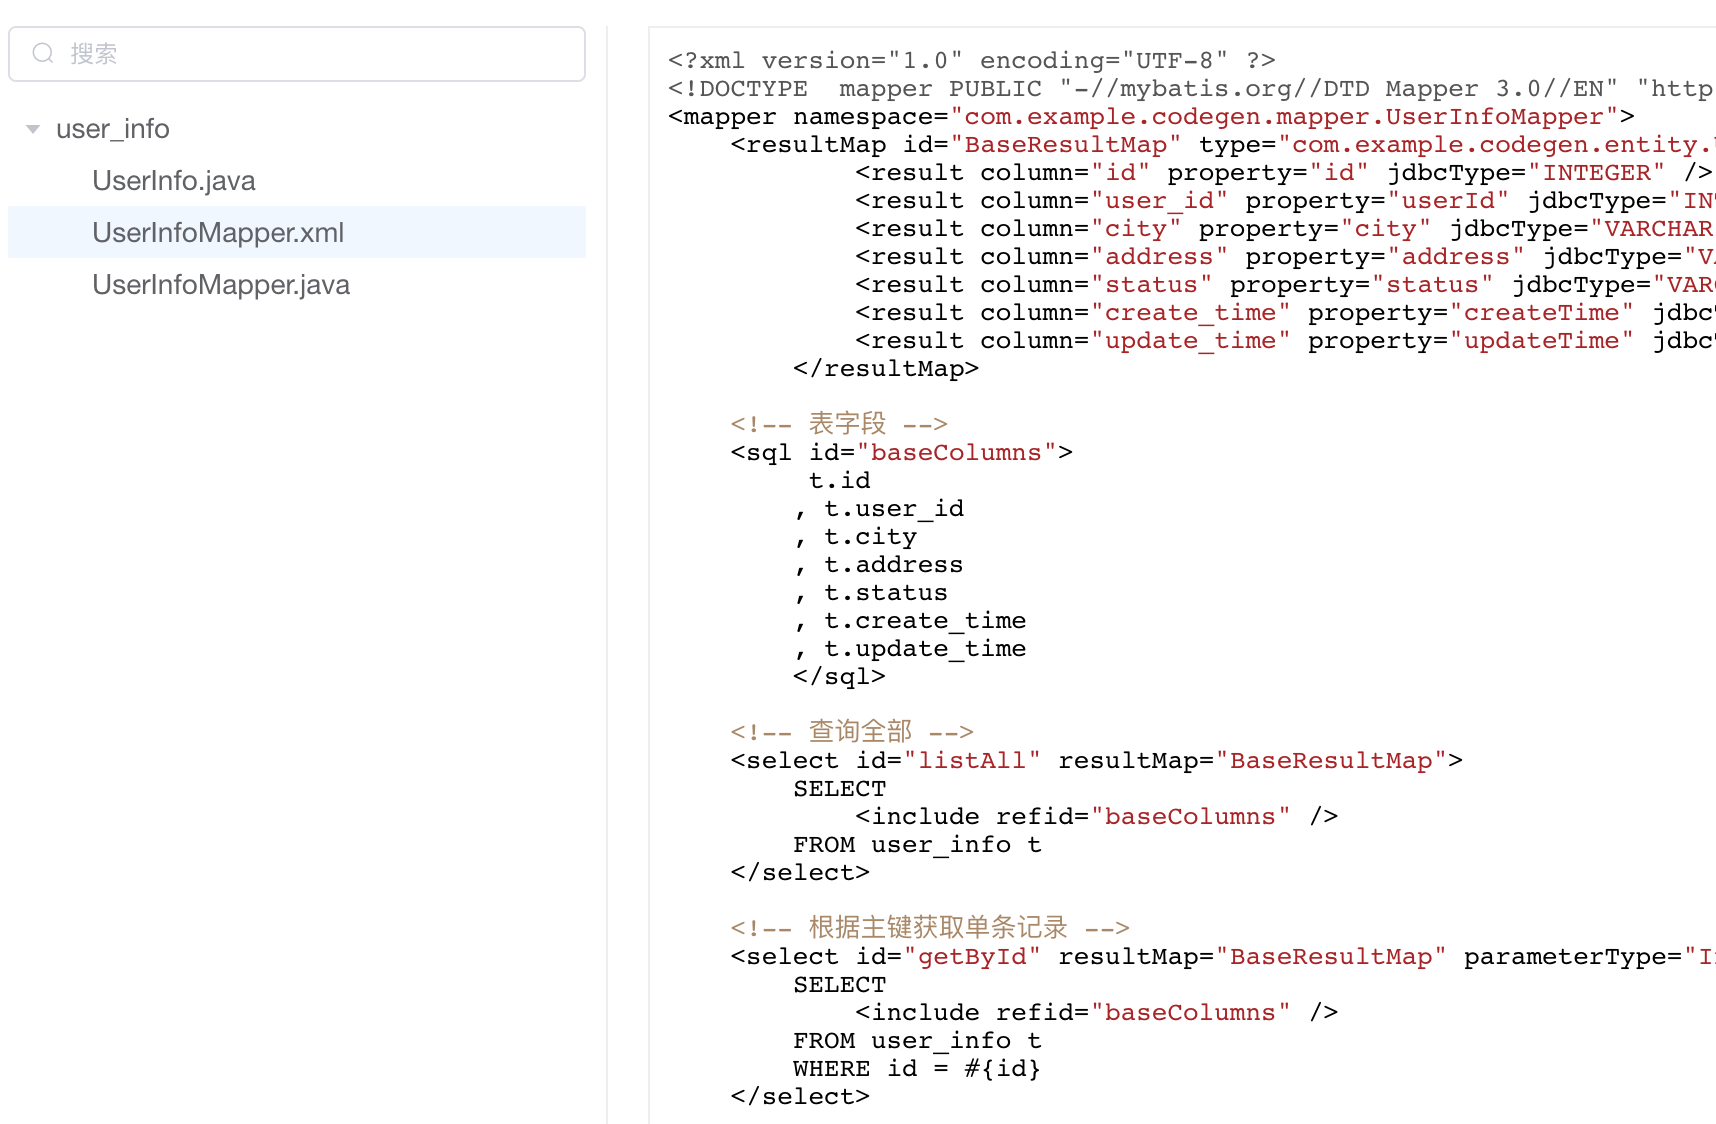
Task: Click the closing </resultMap> tag
Action: (886, 369)
